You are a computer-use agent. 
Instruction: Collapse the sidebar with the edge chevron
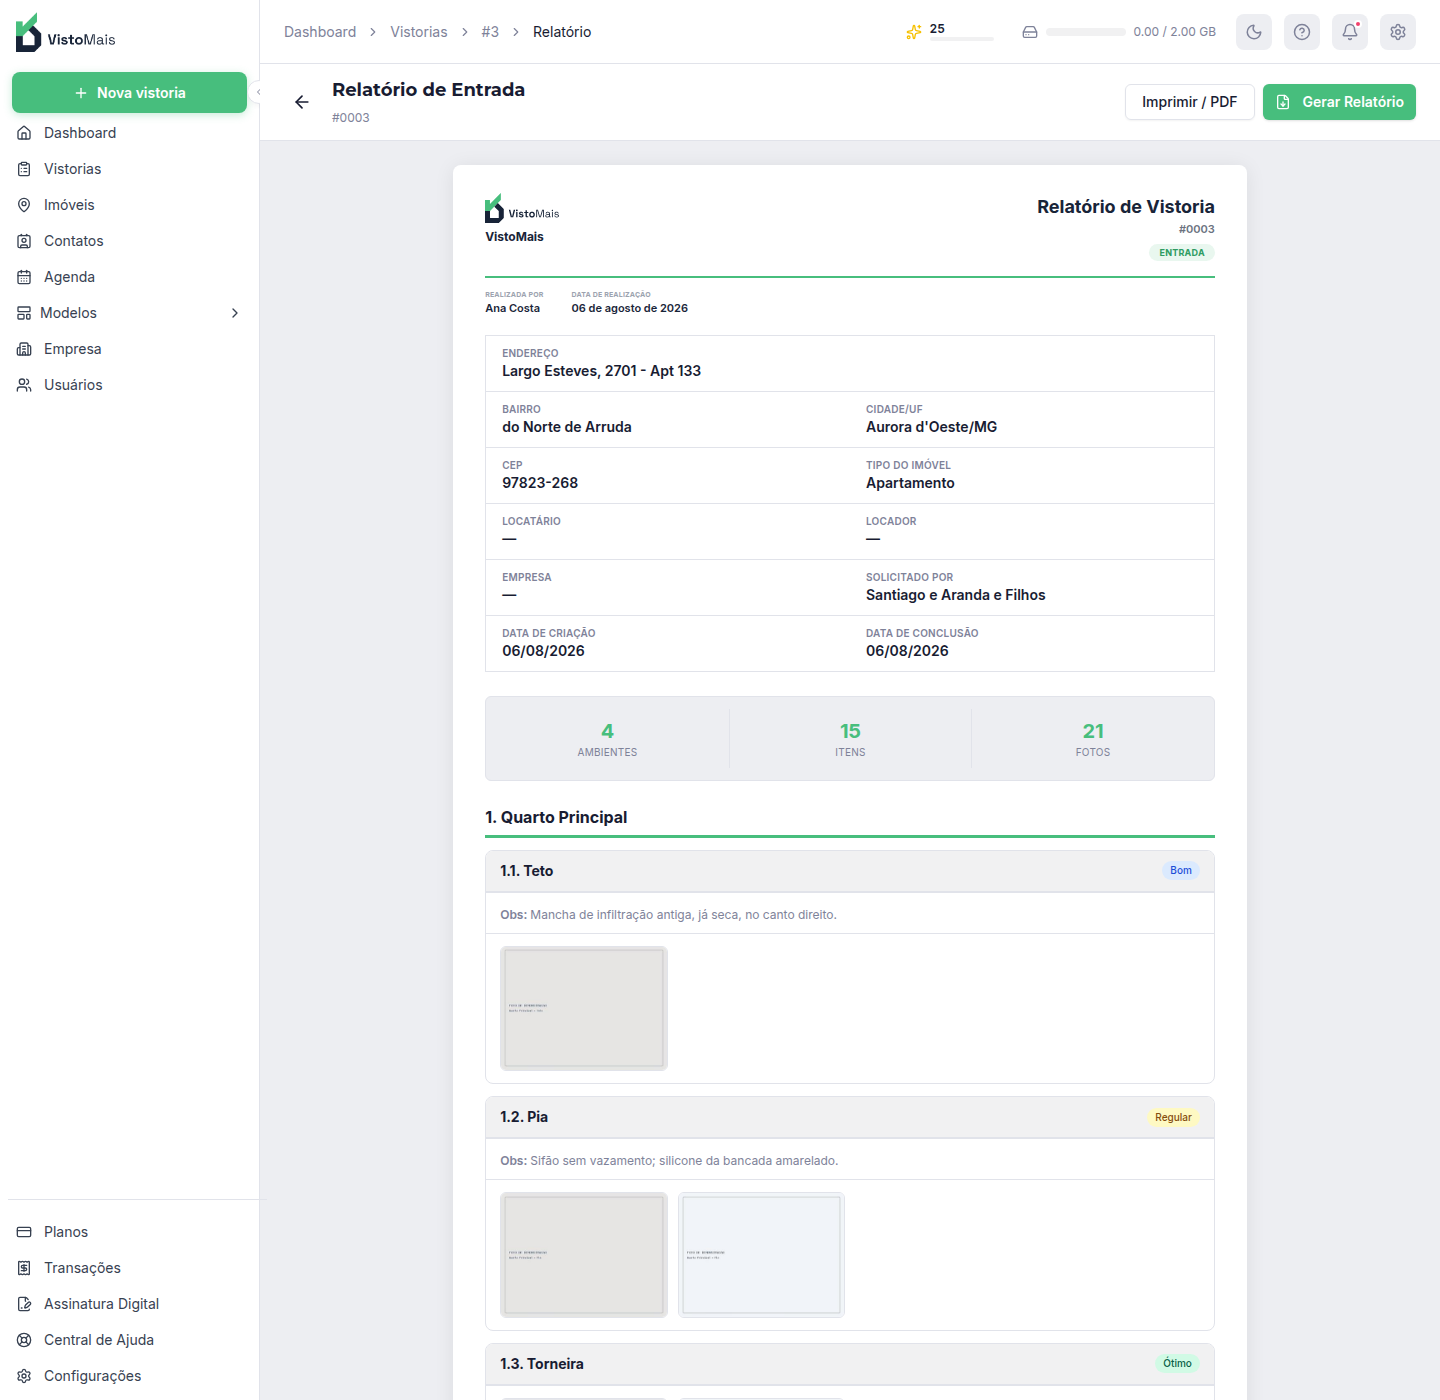pyautogui.click(x=258, y=92)
